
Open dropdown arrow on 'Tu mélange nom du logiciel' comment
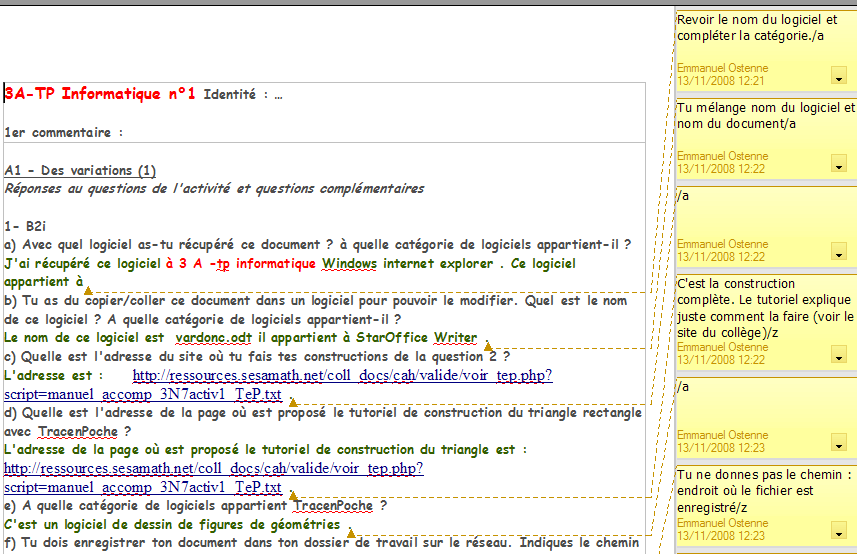[839, 163]
